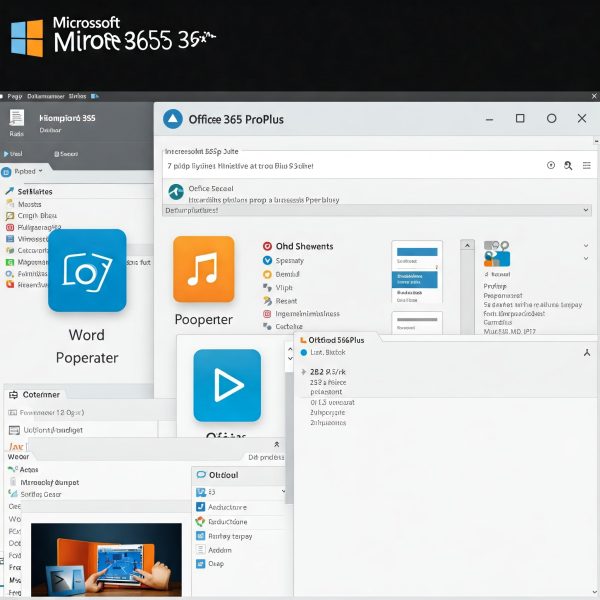
Task: Click the pin icon in Oltfiod 566Plus panel
Action: 587,352
